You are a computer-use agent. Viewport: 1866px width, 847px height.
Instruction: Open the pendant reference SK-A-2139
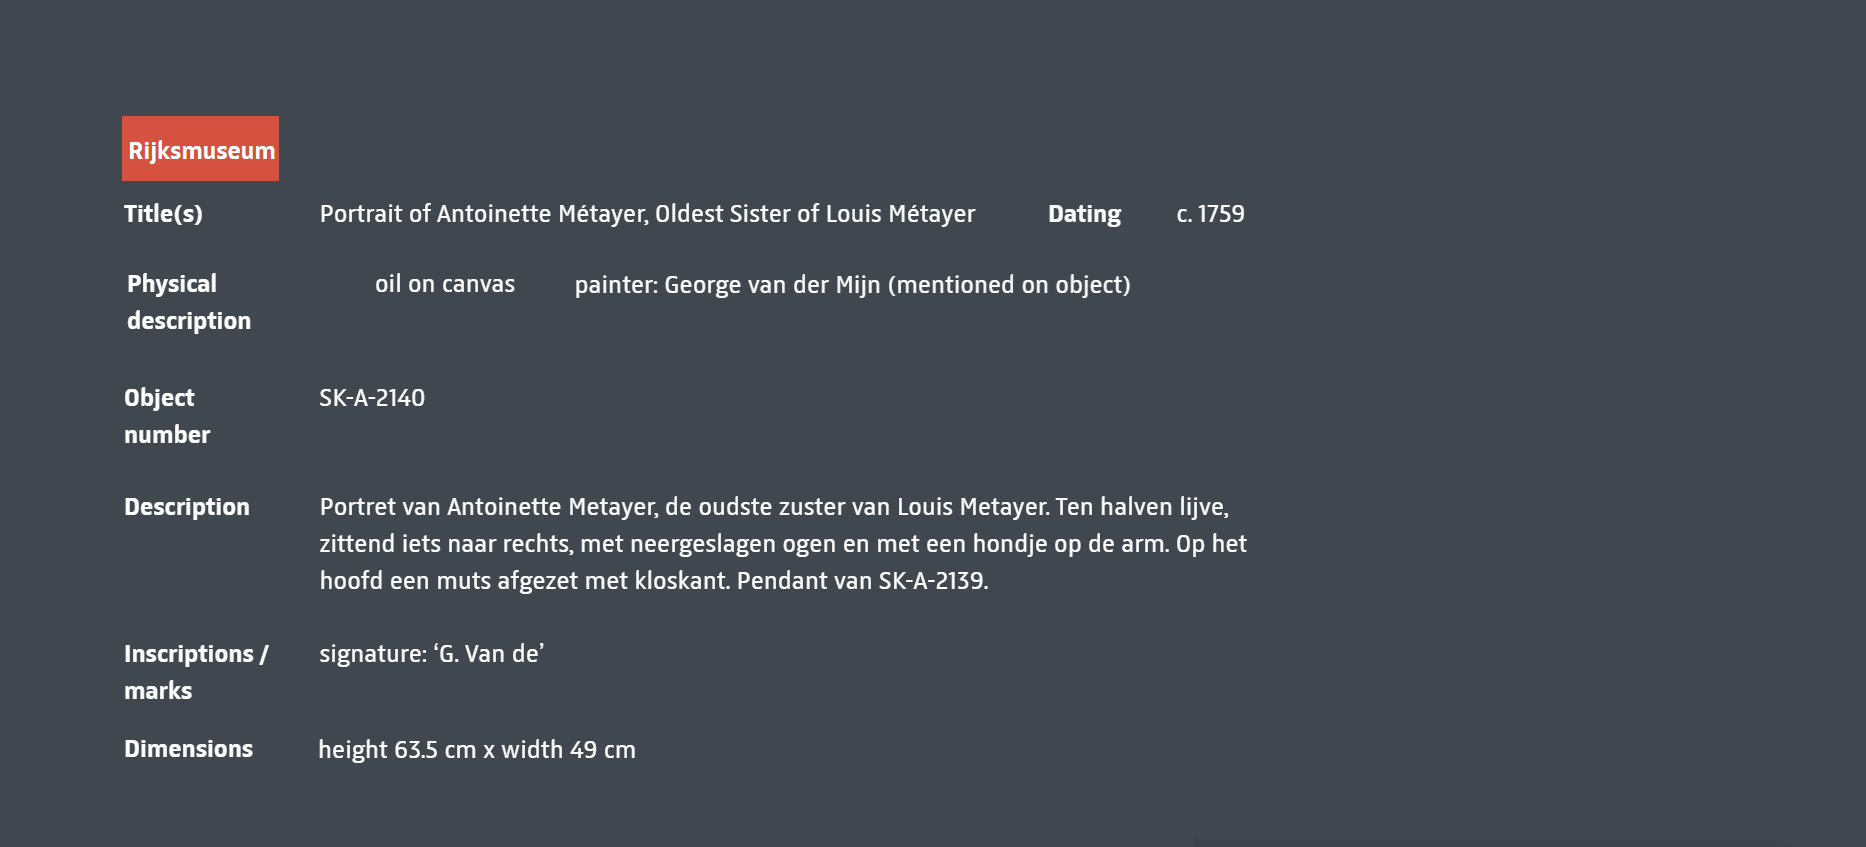pyautogui.click(x=931, y=581)
